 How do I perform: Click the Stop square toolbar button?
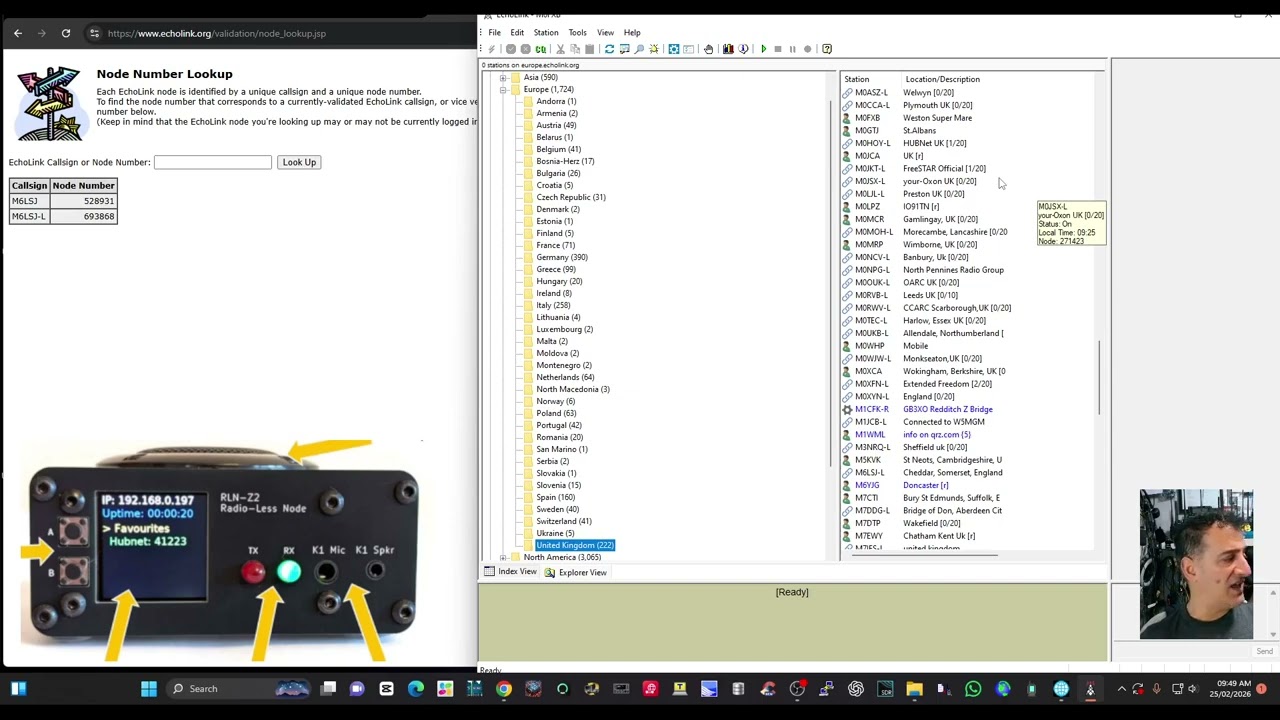[778, 49]
